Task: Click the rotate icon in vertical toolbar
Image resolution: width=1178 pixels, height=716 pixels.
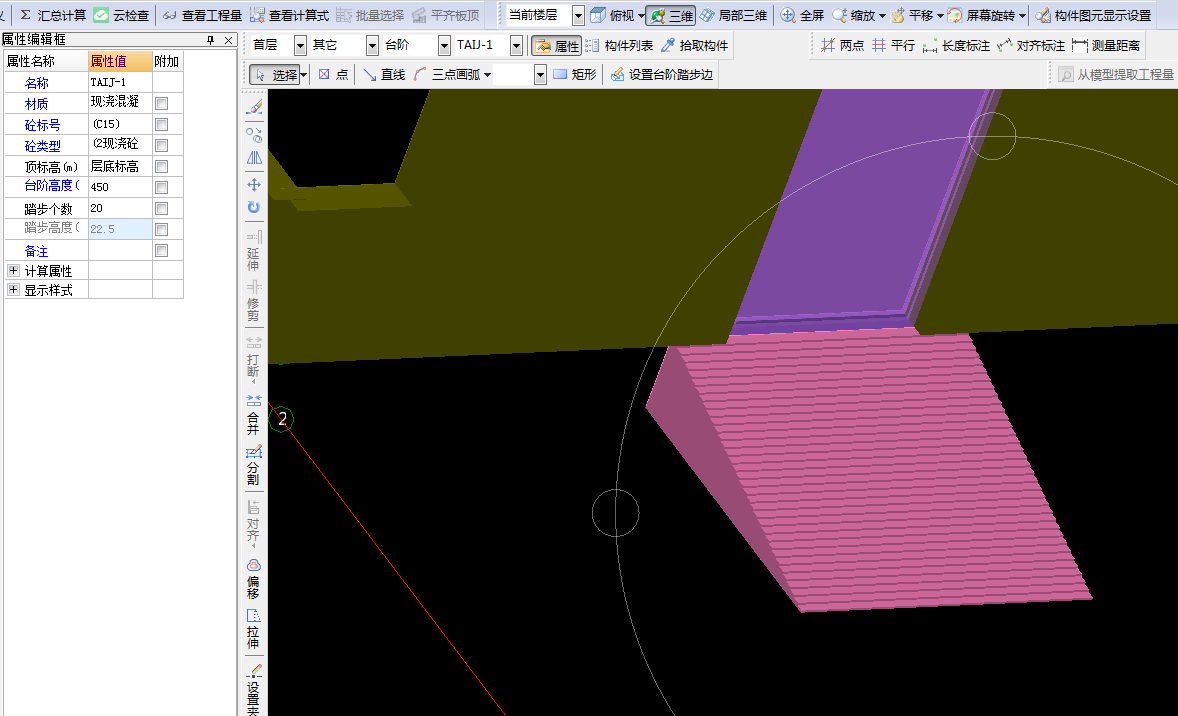Action: [254, 207]
